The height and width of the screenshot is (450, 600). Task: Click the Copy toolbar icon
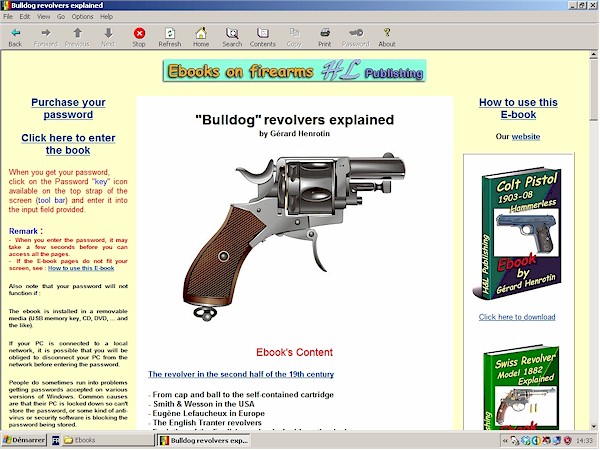click(x=294, y=37)
